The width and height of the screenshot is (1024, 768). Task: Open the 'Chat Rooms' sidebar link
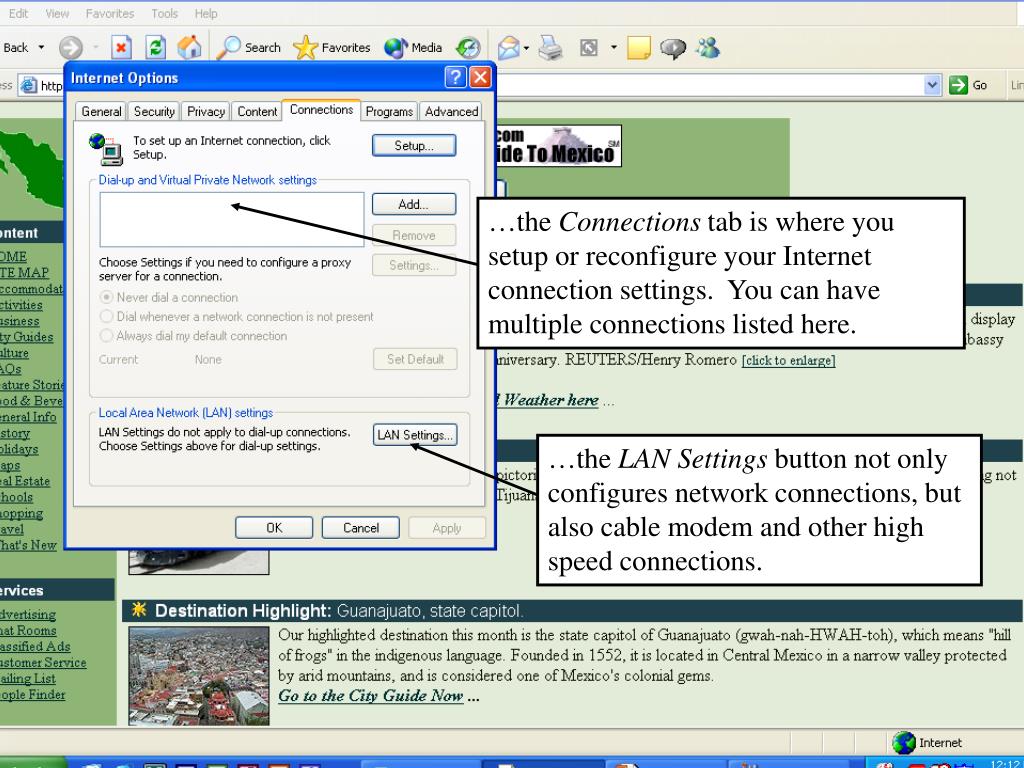[x=28, y=630]
